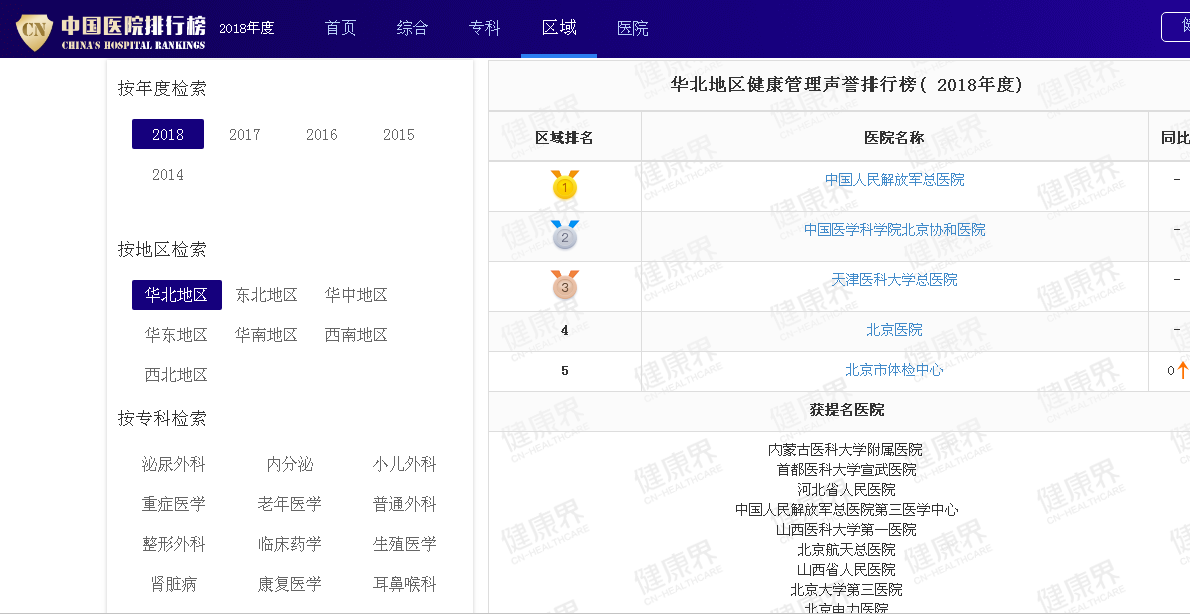Choose year 2016 filter
The height and width of the screenshot is (615, 1190).
[321, 134]
